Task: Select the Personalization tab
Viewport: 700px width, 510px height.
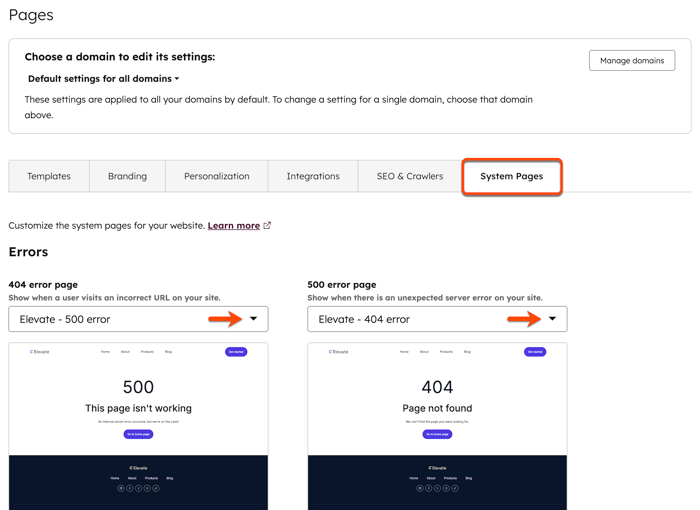Action: click(x=216, y=176)
